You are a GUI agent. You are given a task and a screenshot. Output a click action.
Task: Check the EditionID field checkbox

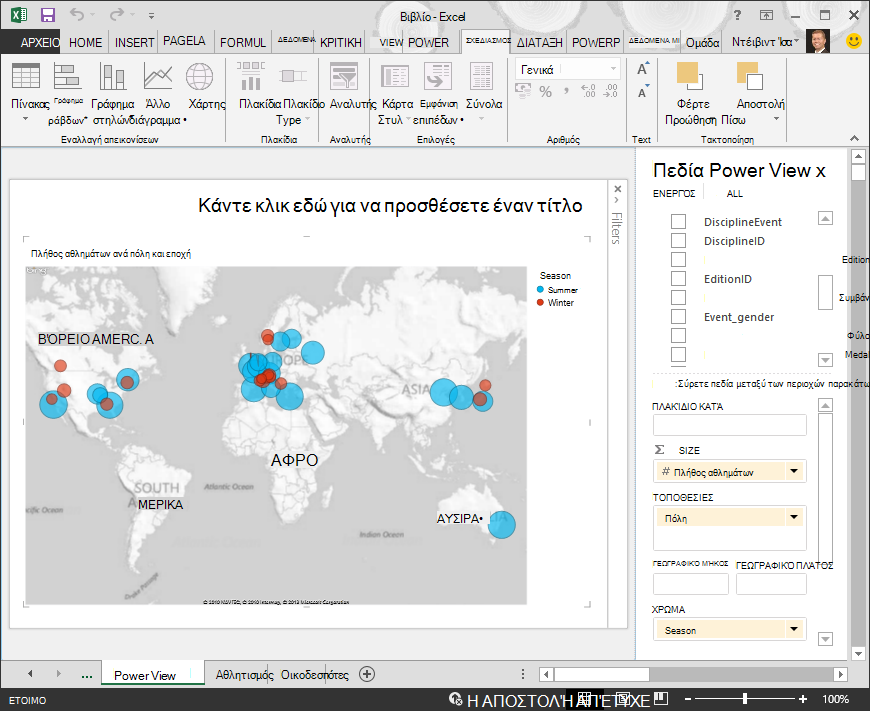point(678,278)
